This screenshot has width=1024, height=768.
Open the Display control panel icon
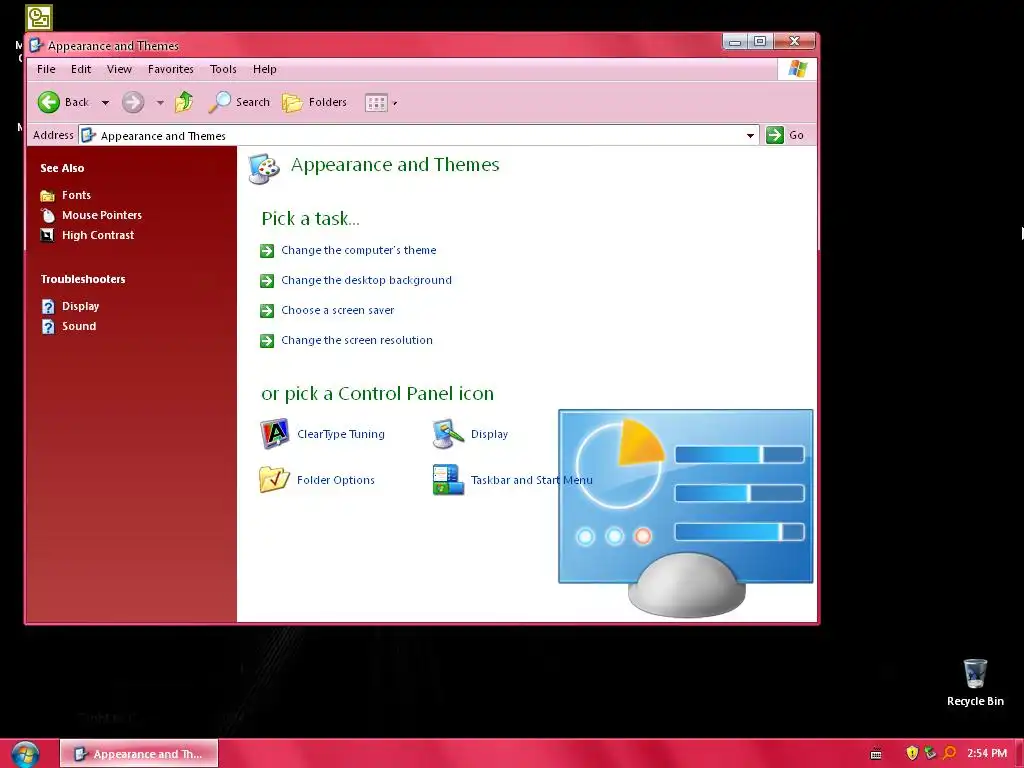(448, 434)
